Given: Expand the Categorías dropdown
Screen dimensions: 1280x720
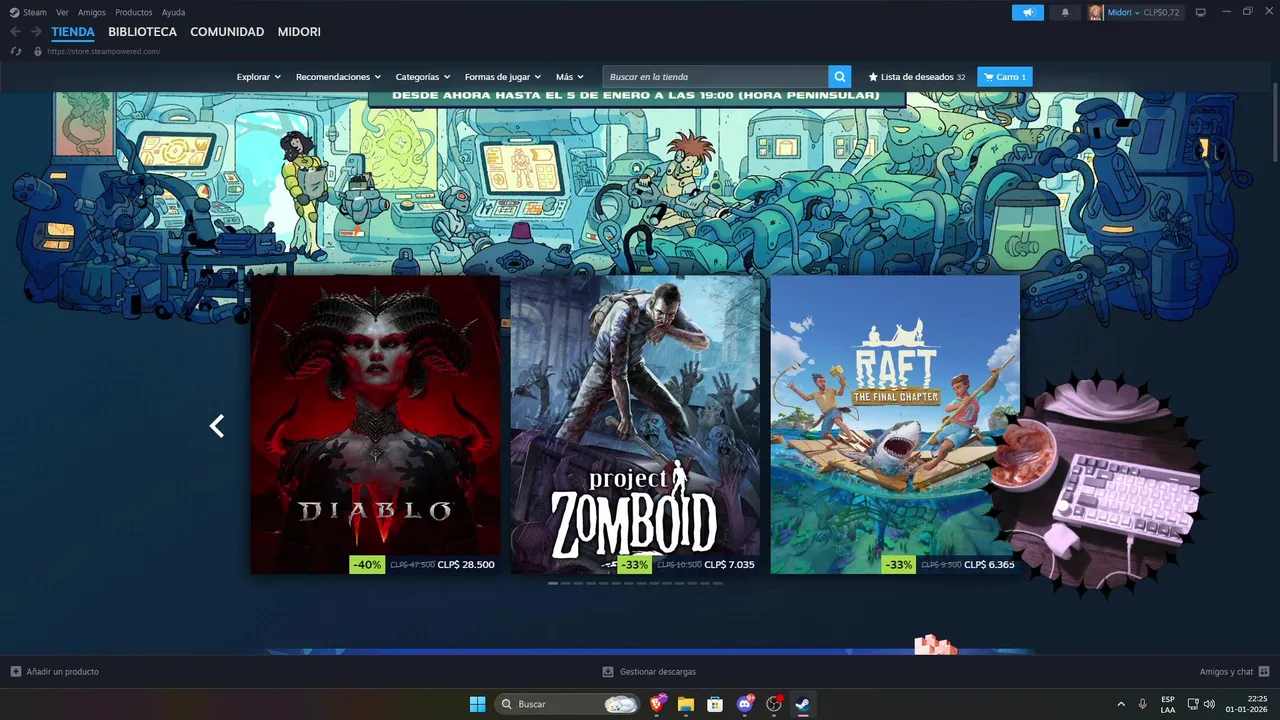Looking at the screenshot, I should (423, 77).
